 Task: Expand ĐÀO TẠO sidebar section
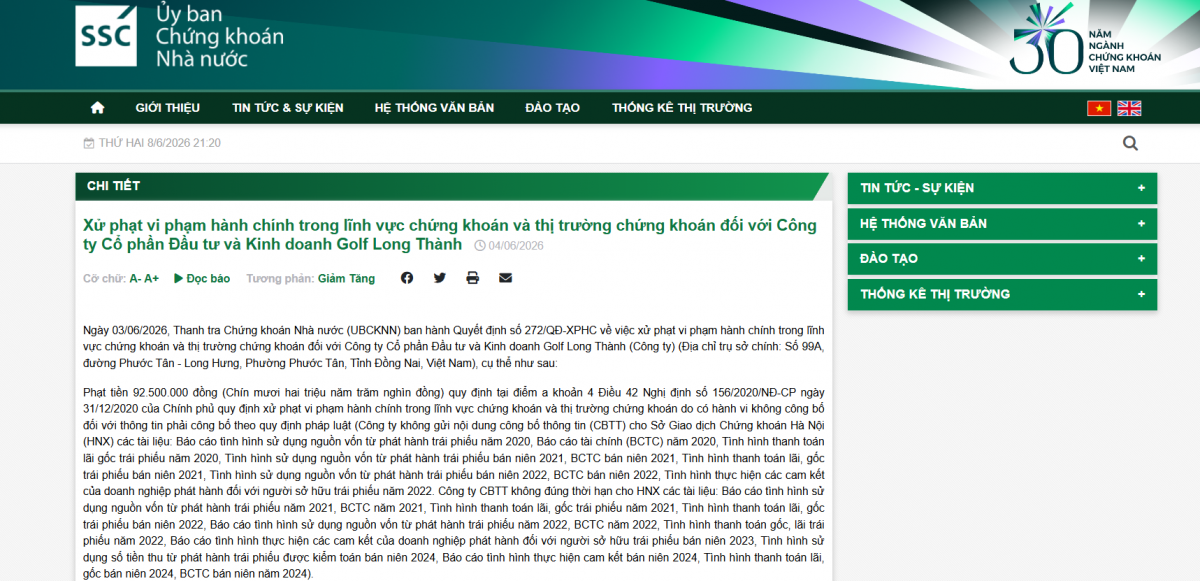1002,259
